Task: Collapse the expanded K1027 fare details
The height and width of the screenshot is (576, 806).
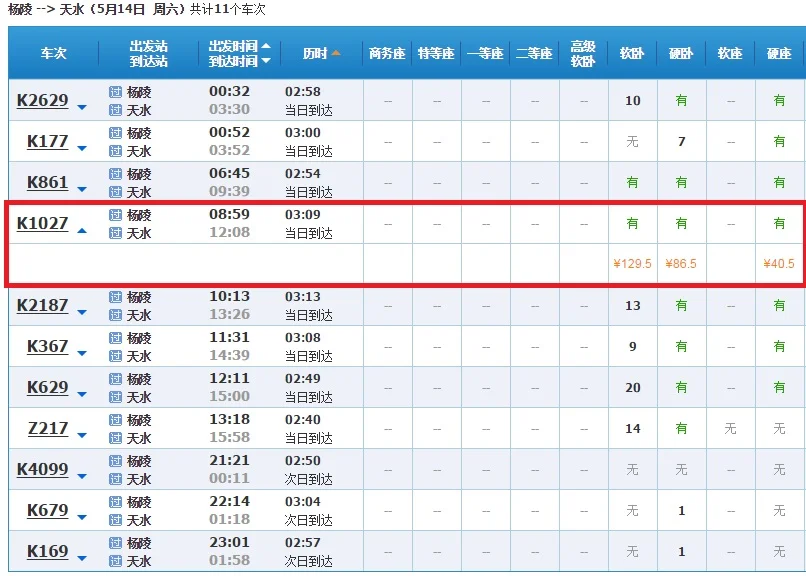Action: [x=82, y=232]
